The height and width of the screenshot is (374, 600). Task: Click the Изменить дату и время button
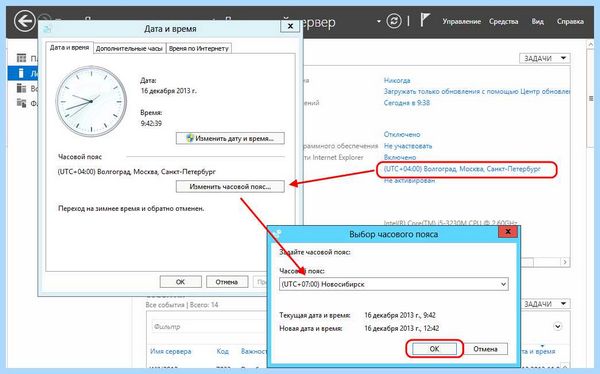tap(230, 138)
